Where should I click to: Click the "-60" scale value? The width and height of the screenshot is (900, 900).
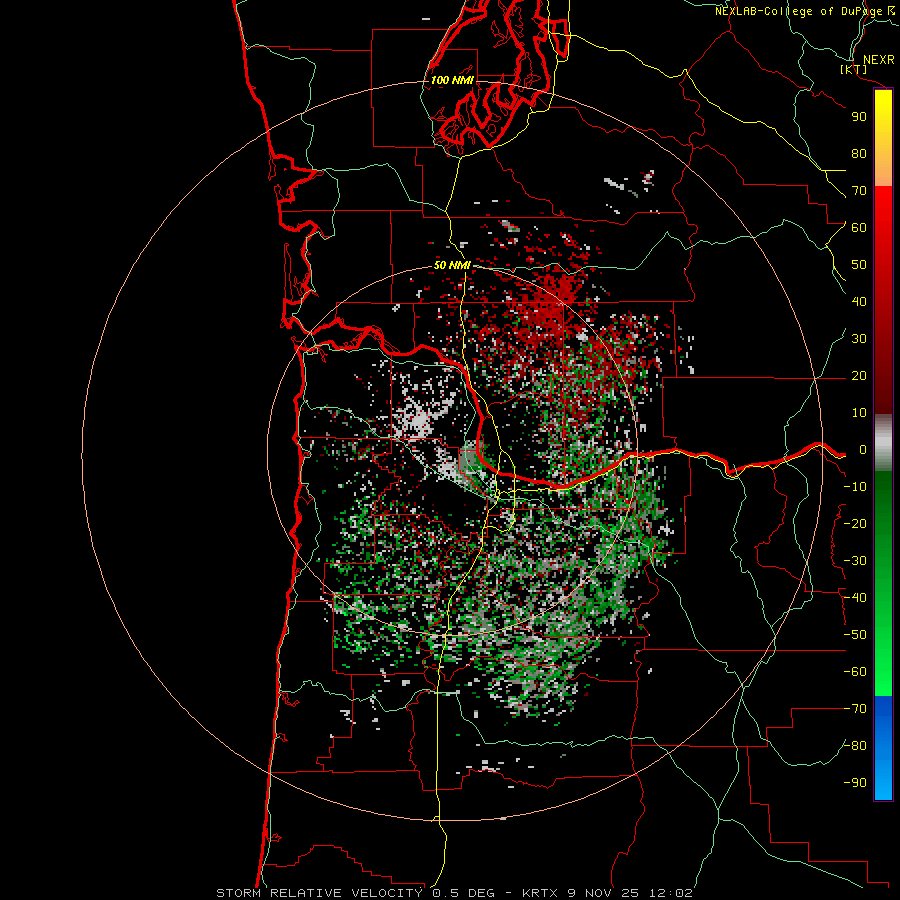[855, 672]
